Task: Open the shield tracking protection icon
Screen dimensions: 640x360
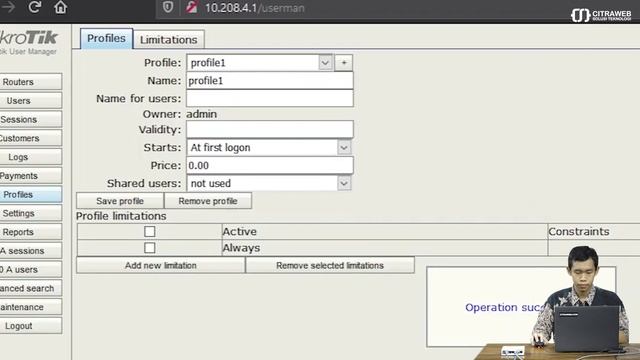Action: point(168,7)
